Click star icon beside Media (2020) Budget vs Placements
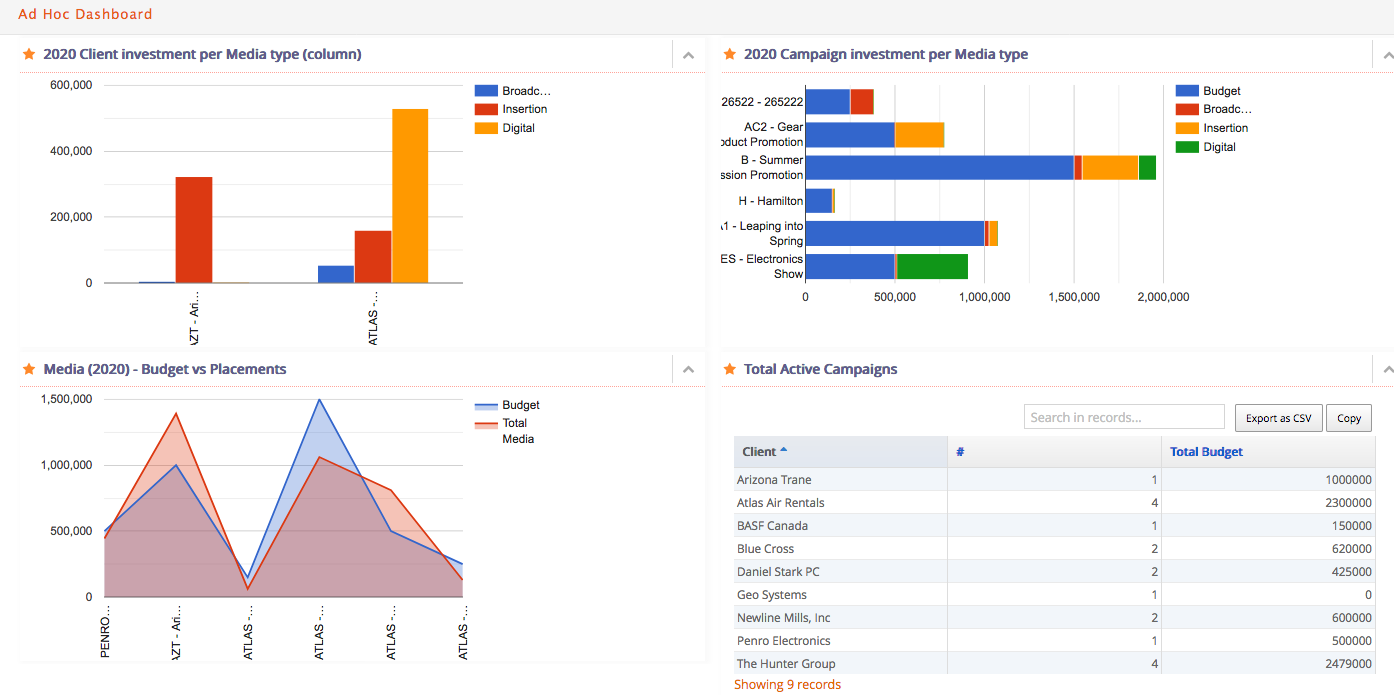 click(x=29, y=369)
